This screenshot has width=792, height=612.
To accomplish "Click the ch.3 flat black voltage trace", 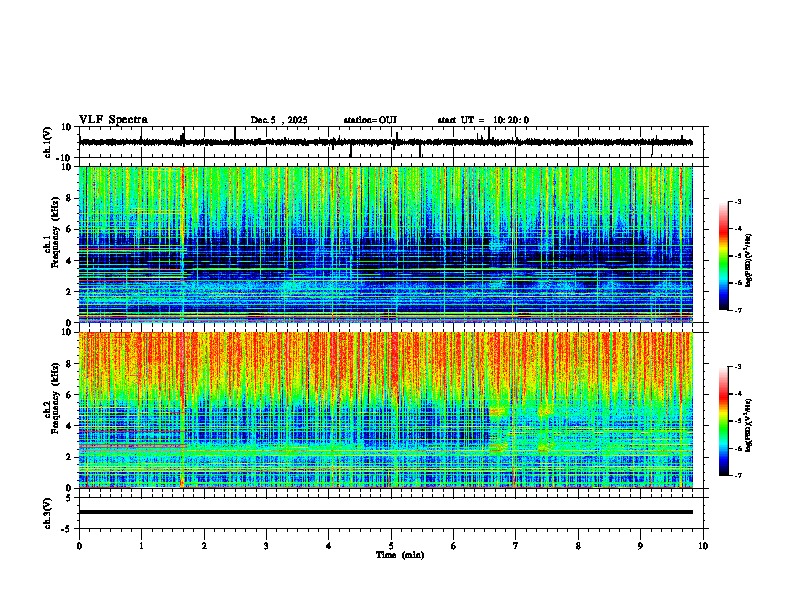I will click(x=385, y=512).
